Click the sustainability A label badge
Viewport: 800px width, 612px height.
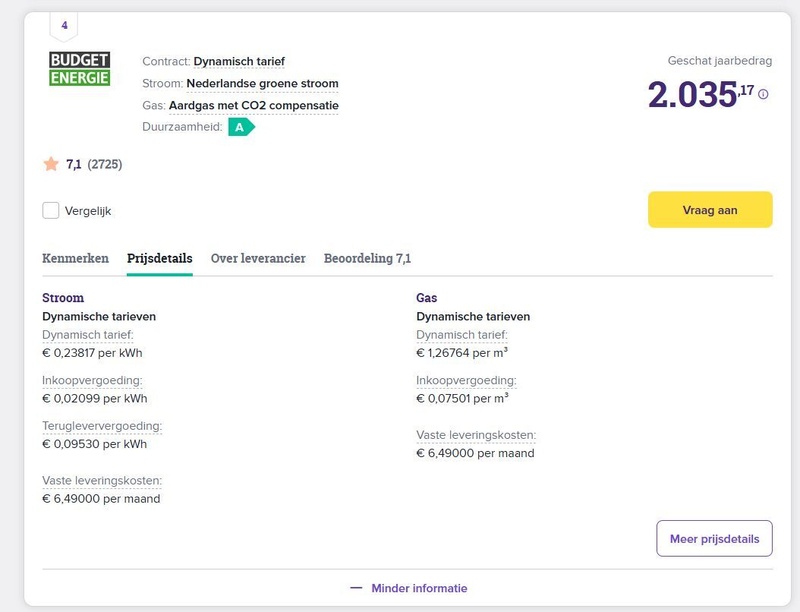(x=241, y=127)
